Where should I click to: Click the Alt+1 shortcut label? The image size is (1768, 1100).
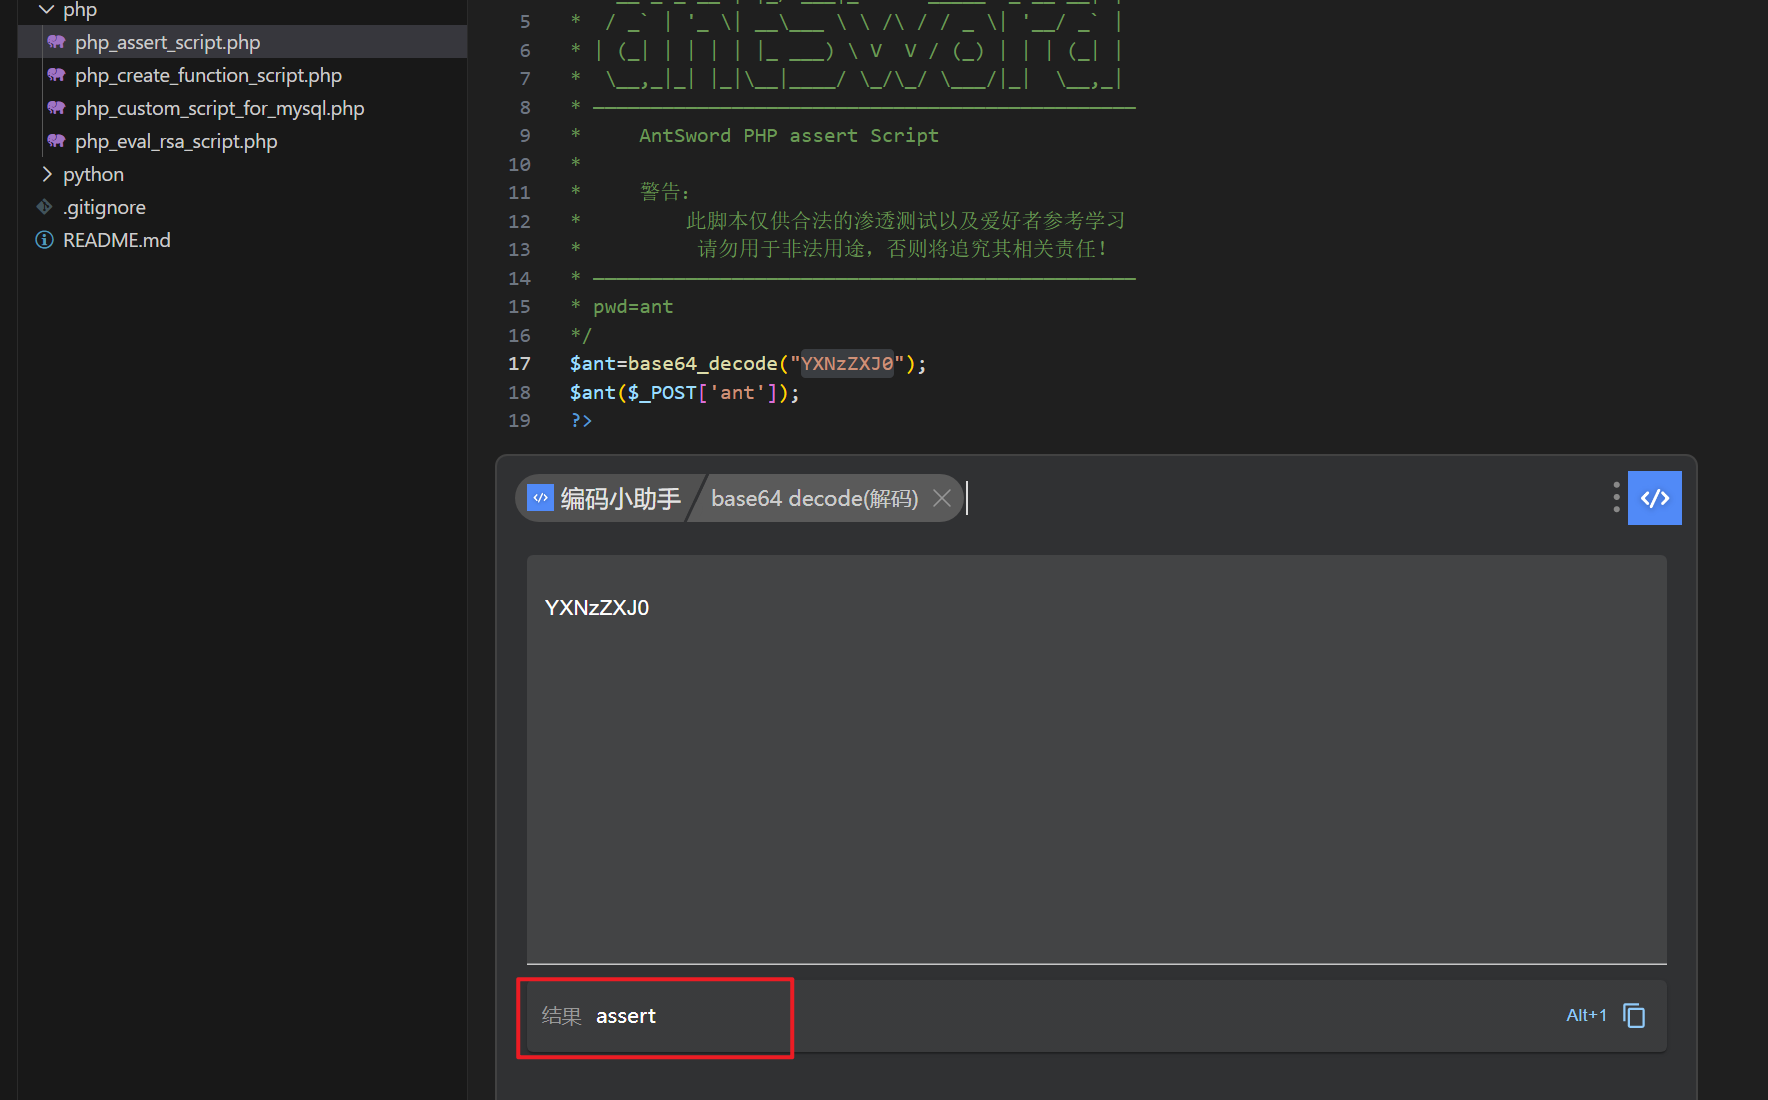(1585, 1016)
